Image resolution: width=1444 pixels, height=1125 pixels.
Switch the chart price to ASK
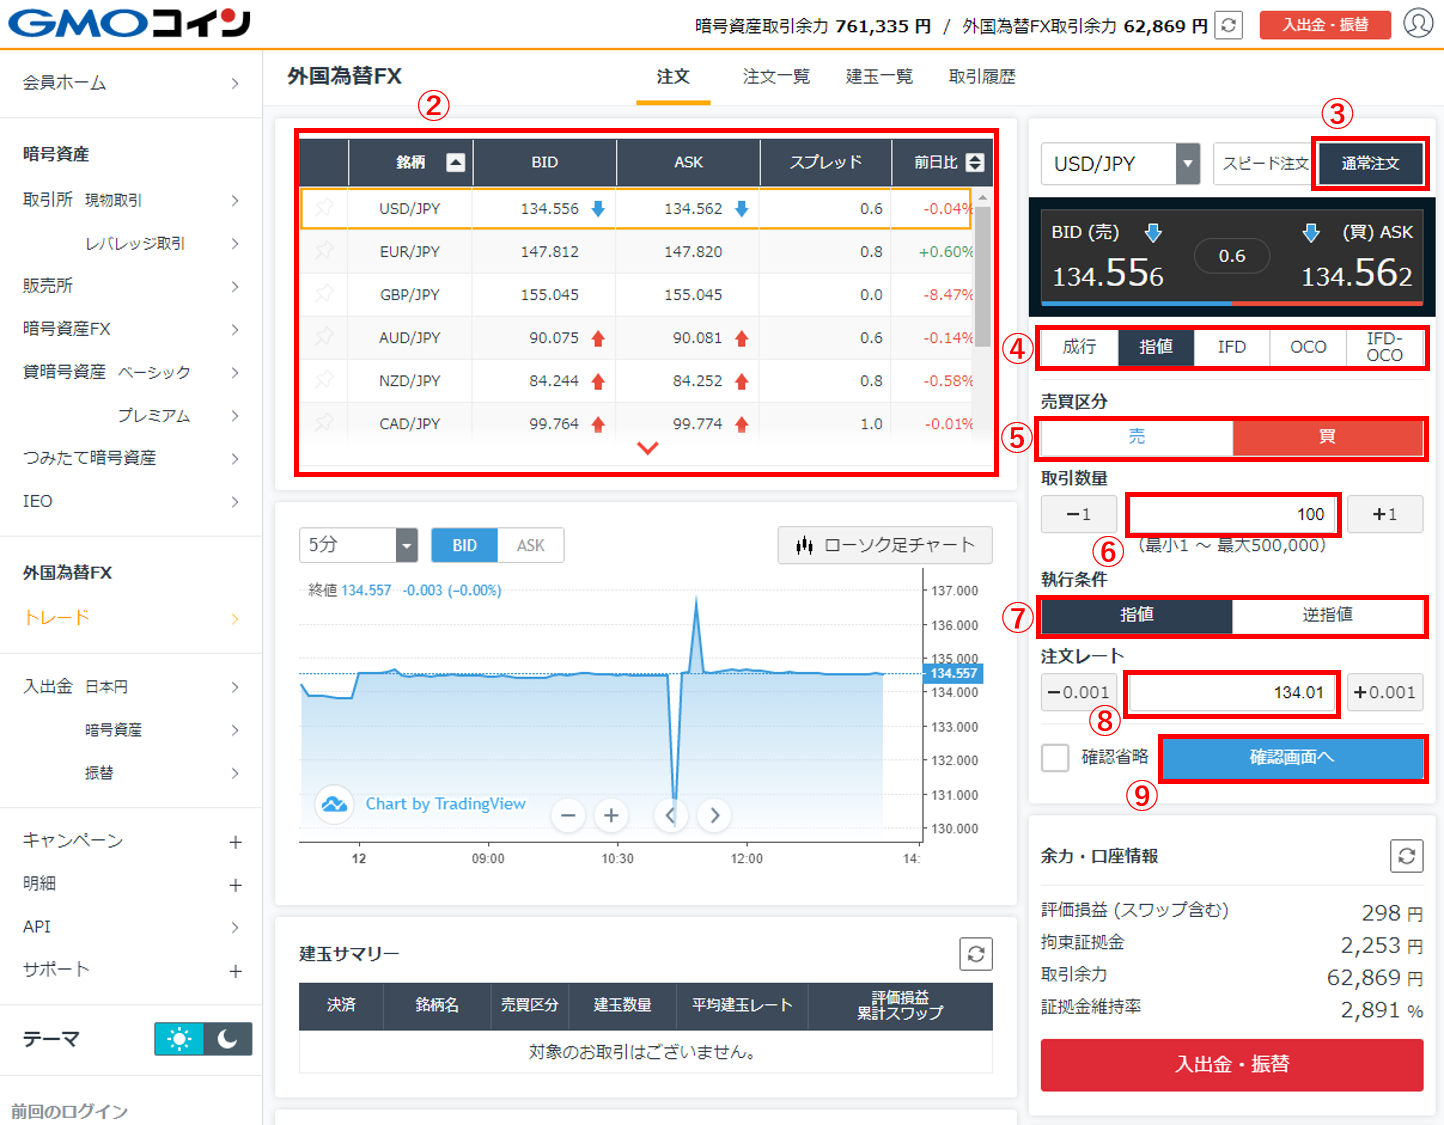tap(530, 545)
